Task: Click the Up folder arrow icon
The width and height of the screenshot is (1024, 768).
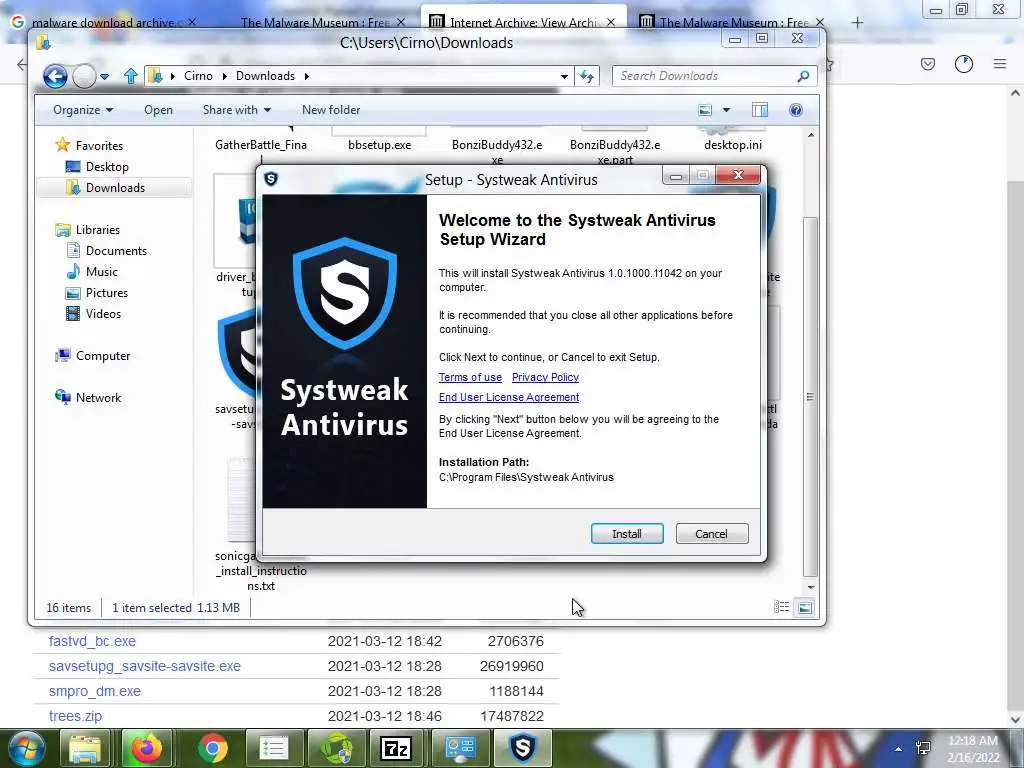Action: [x=131, y=76]
